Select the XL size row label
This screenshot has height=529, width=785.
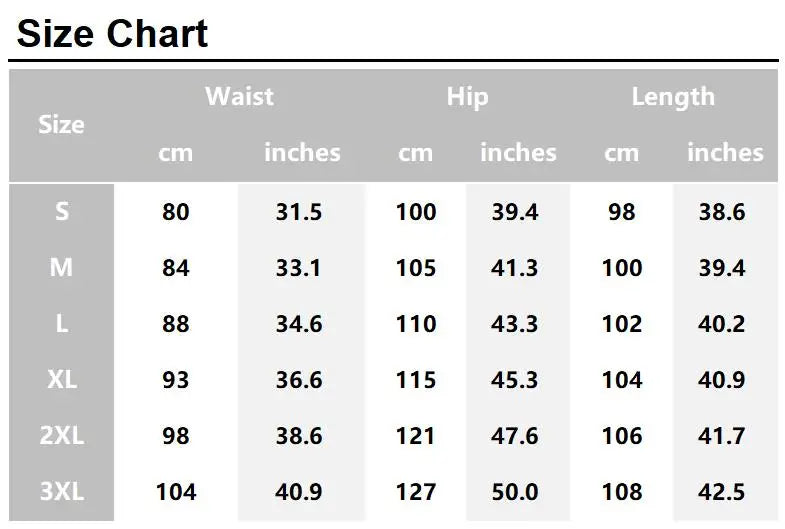coord(62,380)
